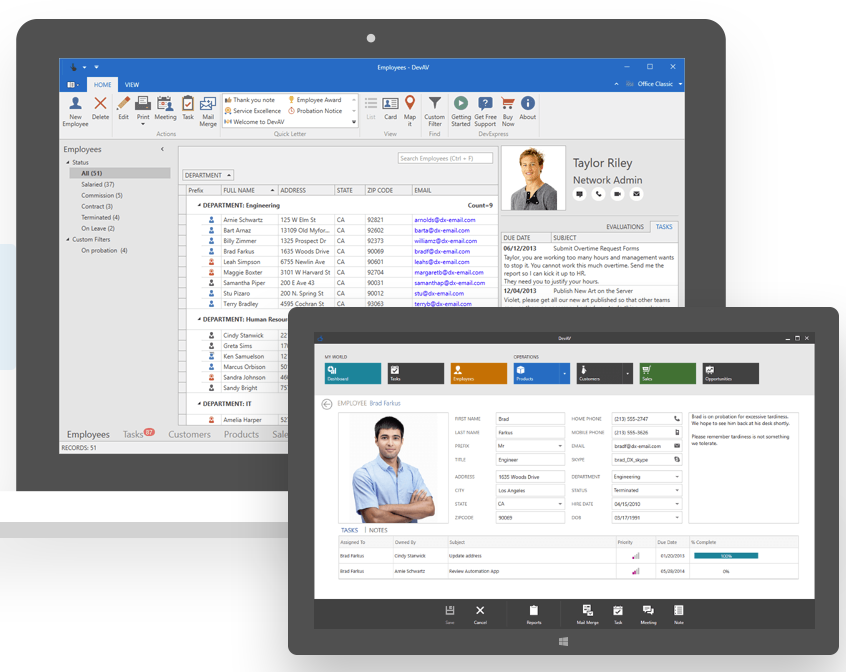Screen dimensions: 846x672
Task: Click New Employee in the ribbon
Action: [x=76, y=111]
